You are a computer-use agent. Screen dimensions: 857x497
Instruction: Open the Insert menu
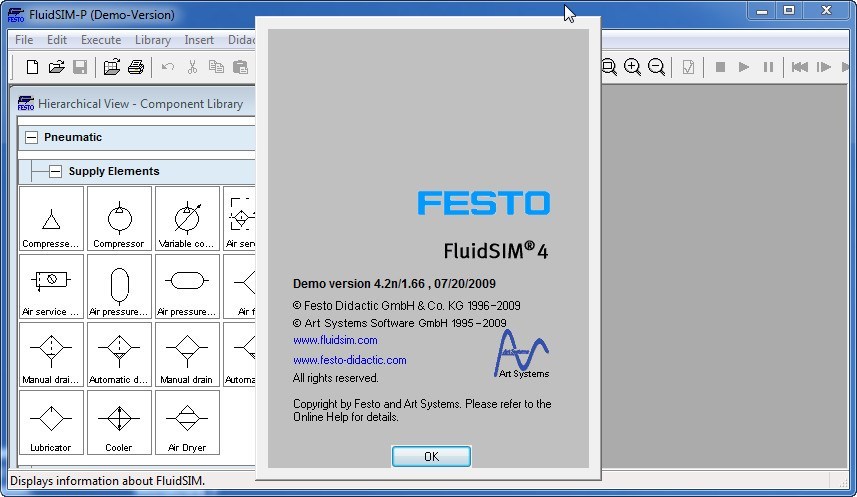(199, 40)
